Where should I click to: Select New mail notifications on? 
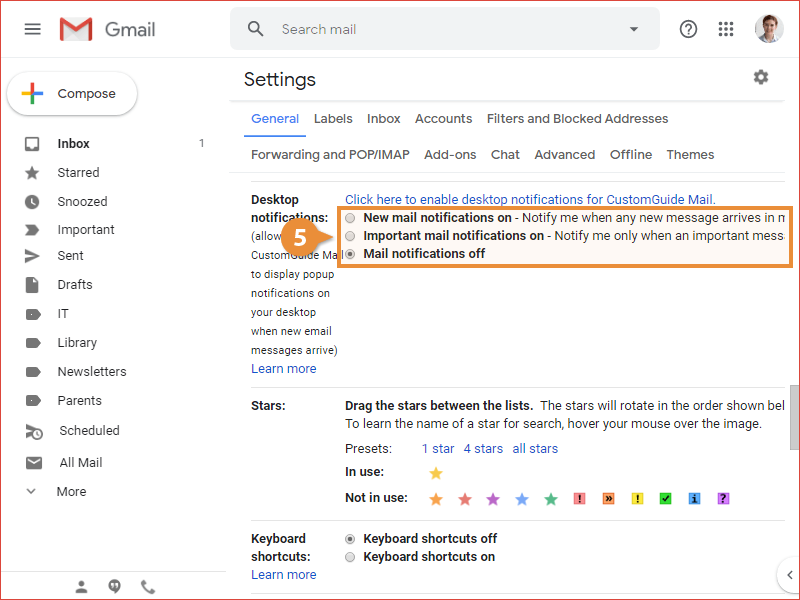point(350,218)
